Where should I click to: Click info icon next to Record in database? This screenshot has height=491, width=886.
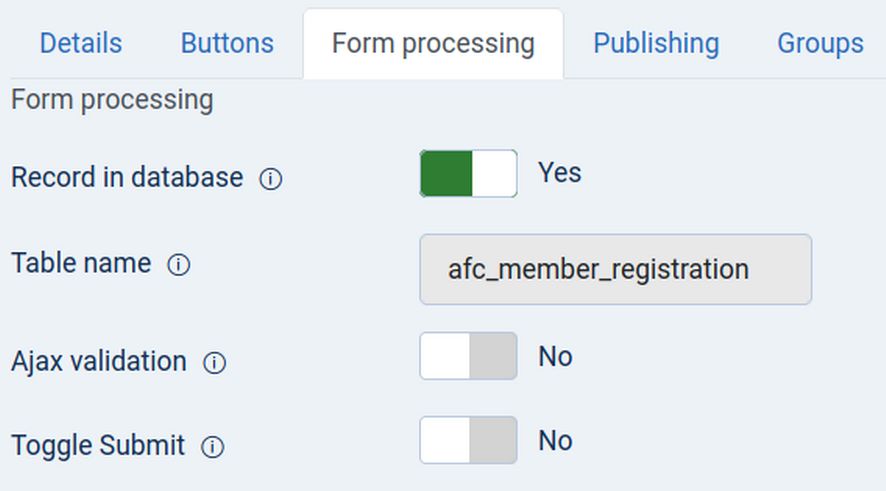click(271, 179)
